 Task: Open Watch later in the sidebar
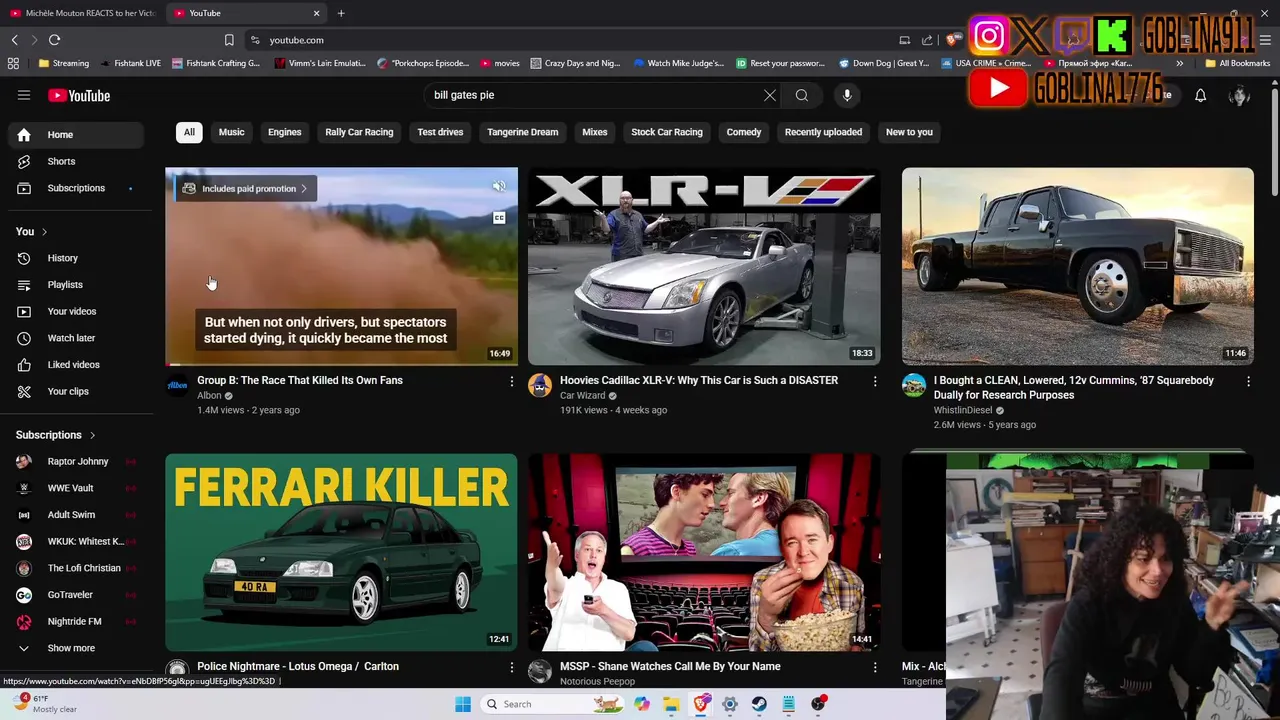click(x=76, y=338)
